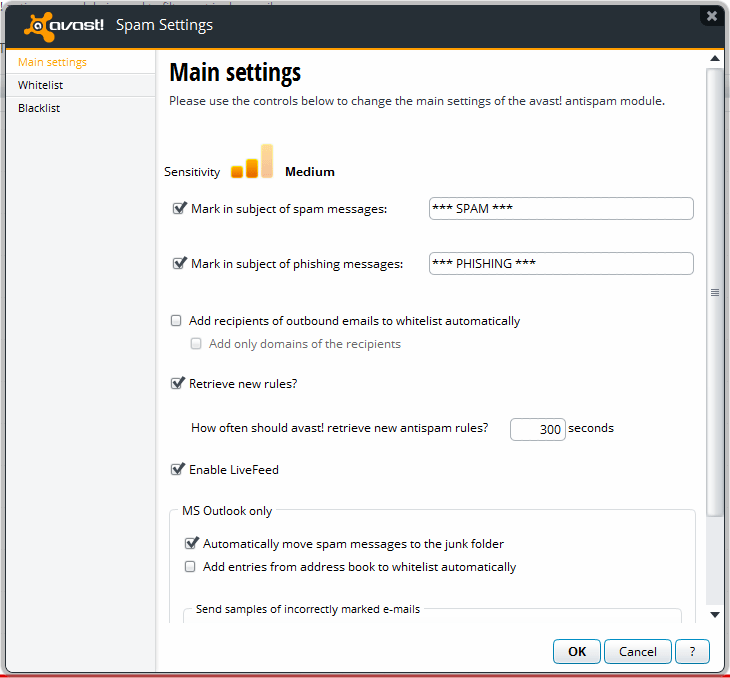Adjust the Sensitivity level bars
This screenshot has height=678, width=730.
click(252, 162)
